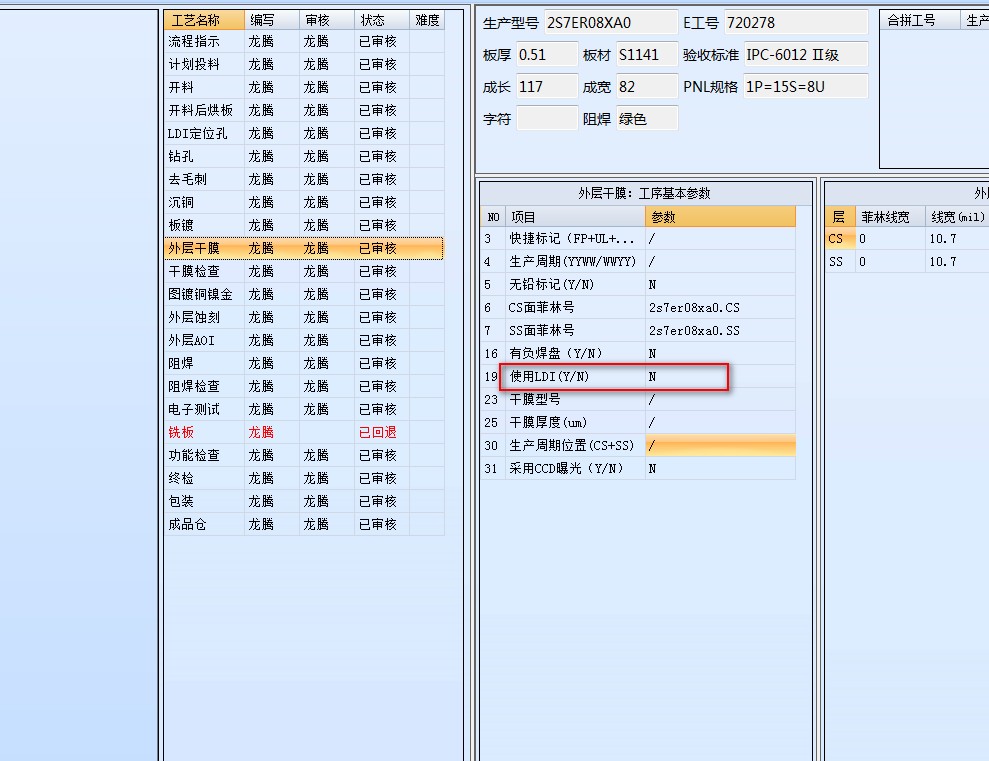The height and width of the screenshot is (761, 989).
Task: Select the 去毛刺 process row
Action: [x=304, y=180]
